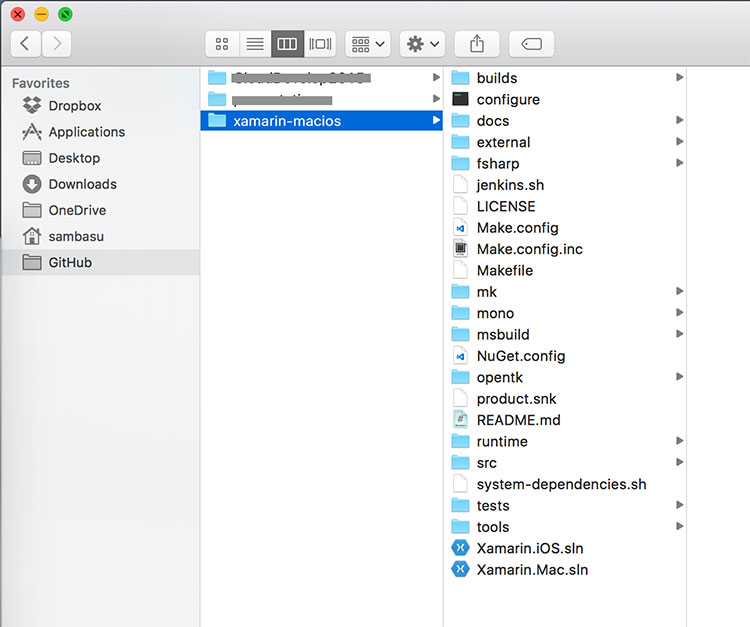
Task: Select the Makefile entry
Action: click(x=565, y=270)
